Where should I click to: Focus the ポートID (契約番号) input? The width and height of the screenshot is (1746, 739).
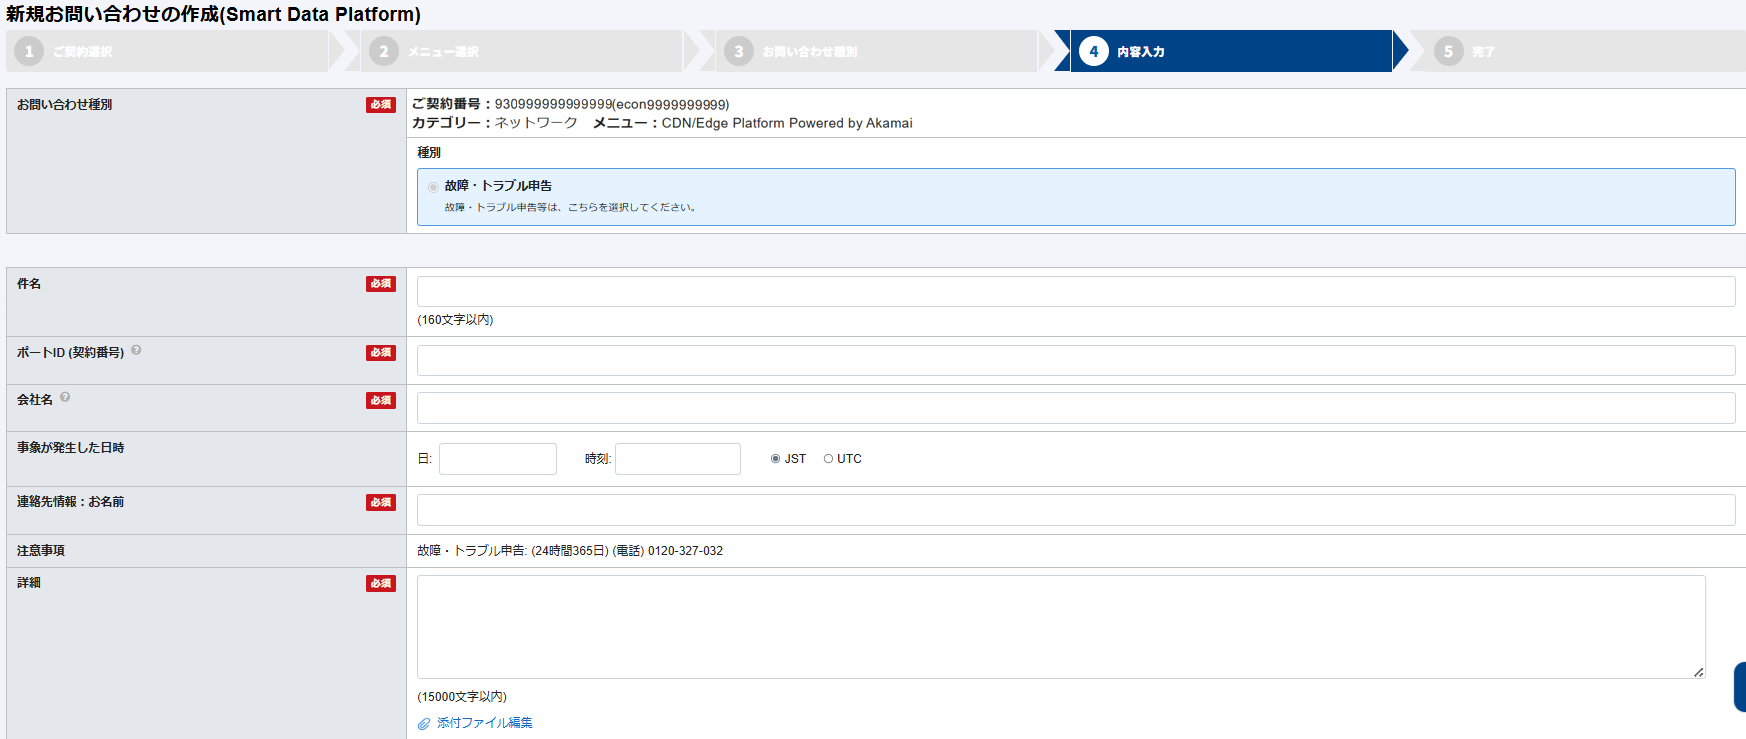(x=1075, y=361)
